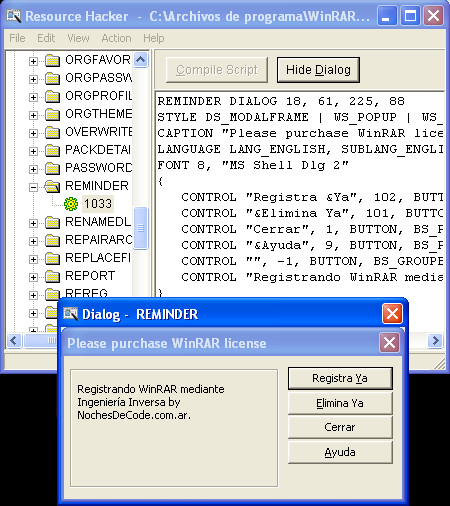Select the RENAMEDL folder icon
Image resolution: width=450 pixels, height=506 pixels.
tap(52, 222)
